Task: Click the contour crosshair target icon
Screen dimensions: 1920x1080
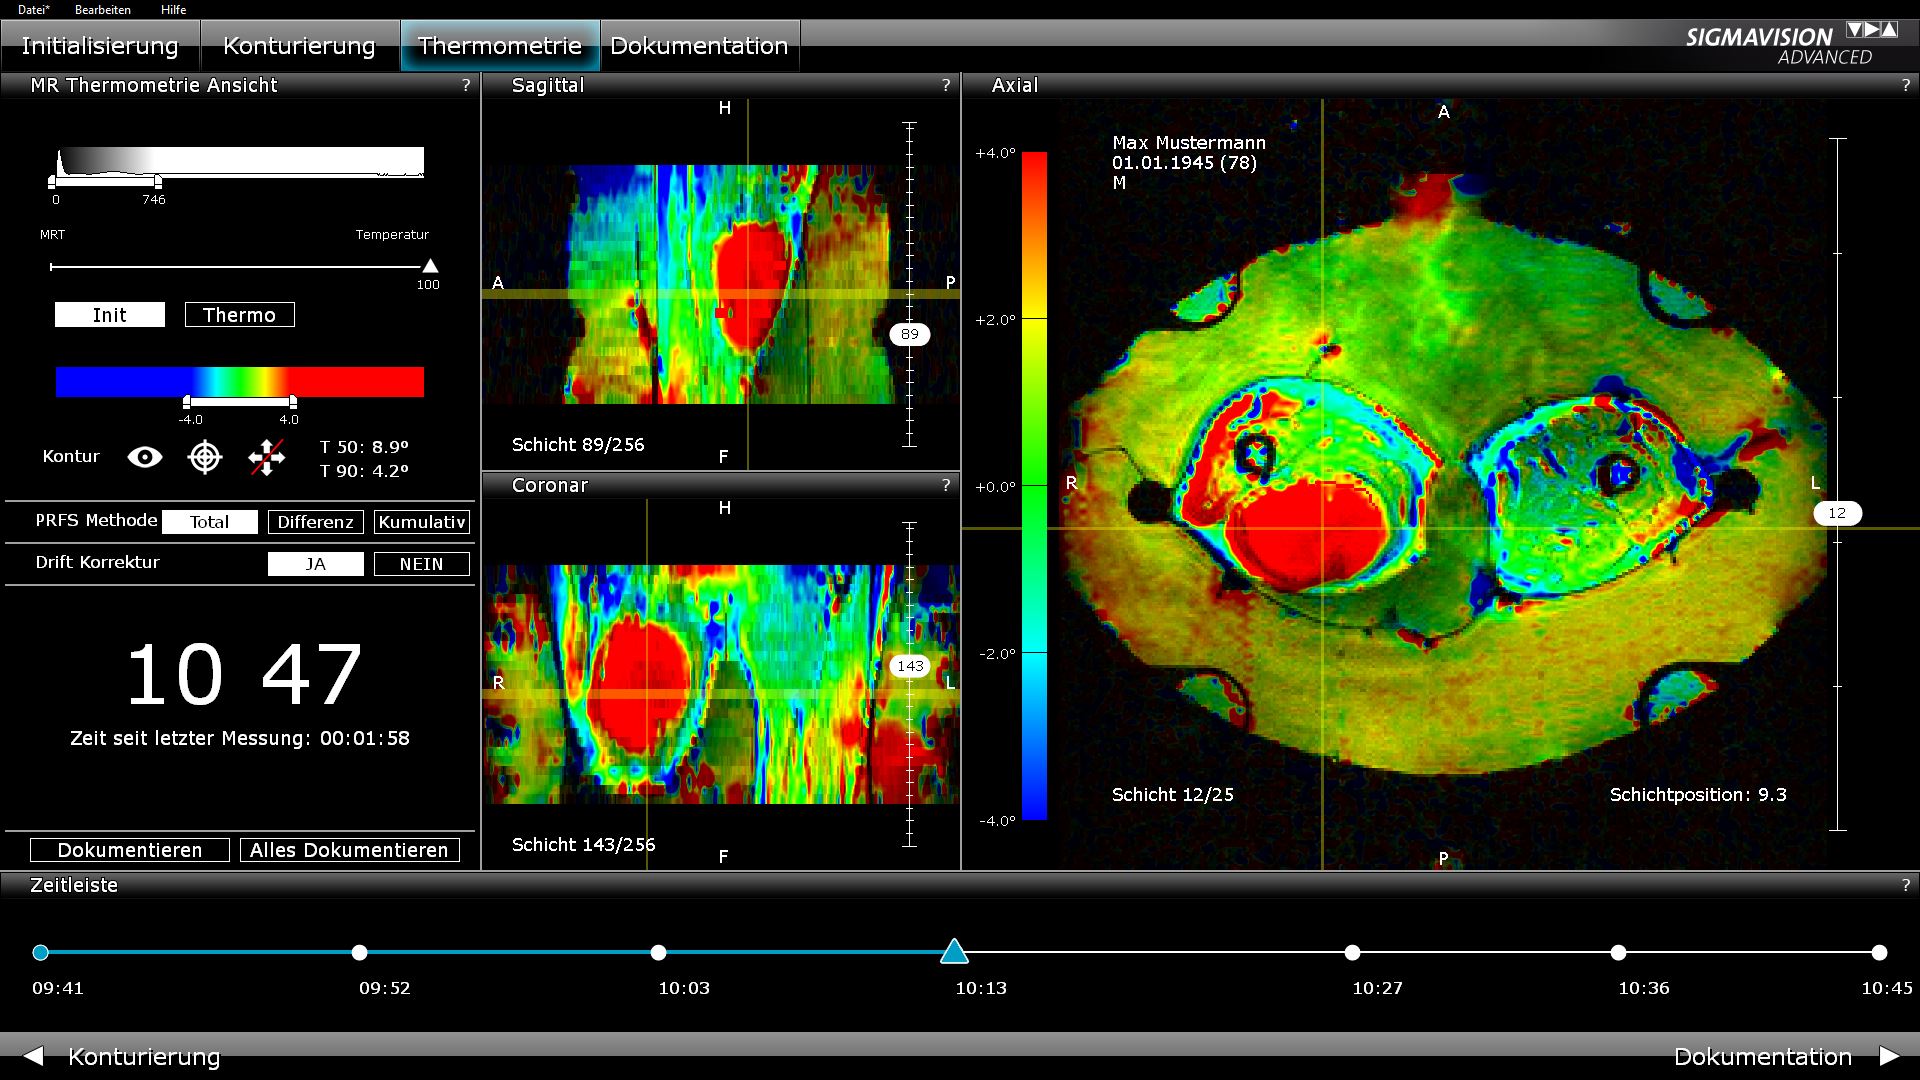Action: [205, 458]
